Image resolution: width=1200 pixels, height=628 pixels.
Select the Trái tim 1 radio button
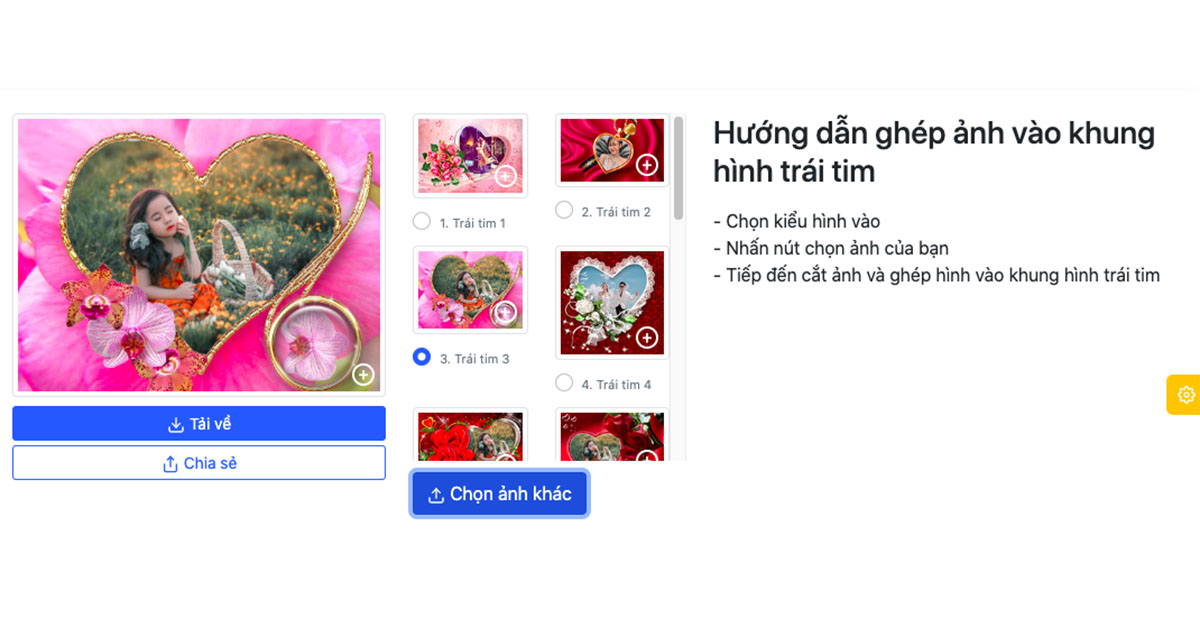(422, 222)
